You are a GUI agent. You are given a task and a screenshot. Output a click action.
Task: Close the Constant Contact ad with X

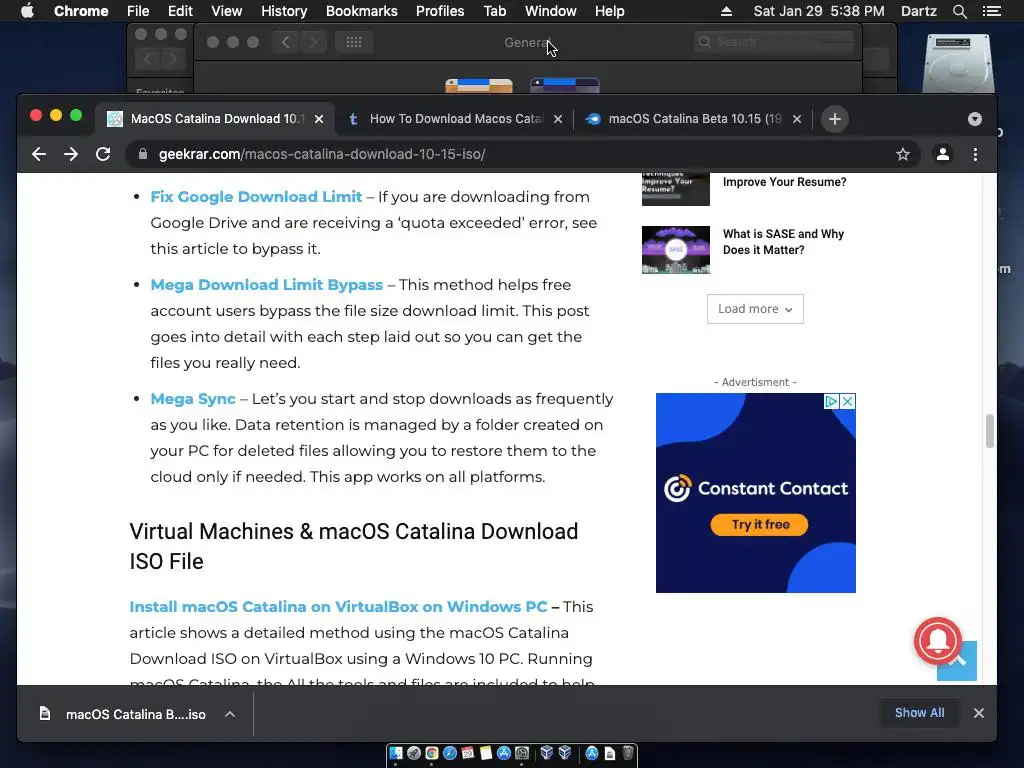click(848, 401)
